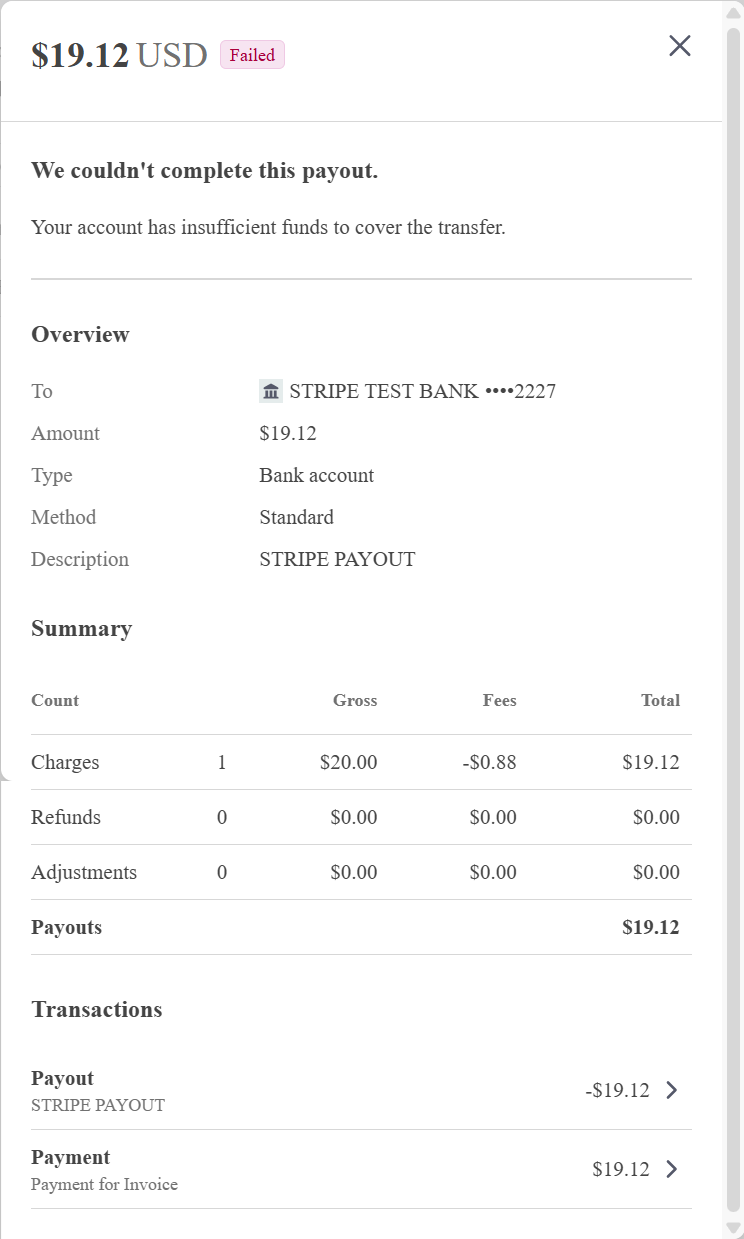Screen dimensions: 744x1239
Task: Select the Payment for Invoice subtitle
Action: (x=104, y=1184)
